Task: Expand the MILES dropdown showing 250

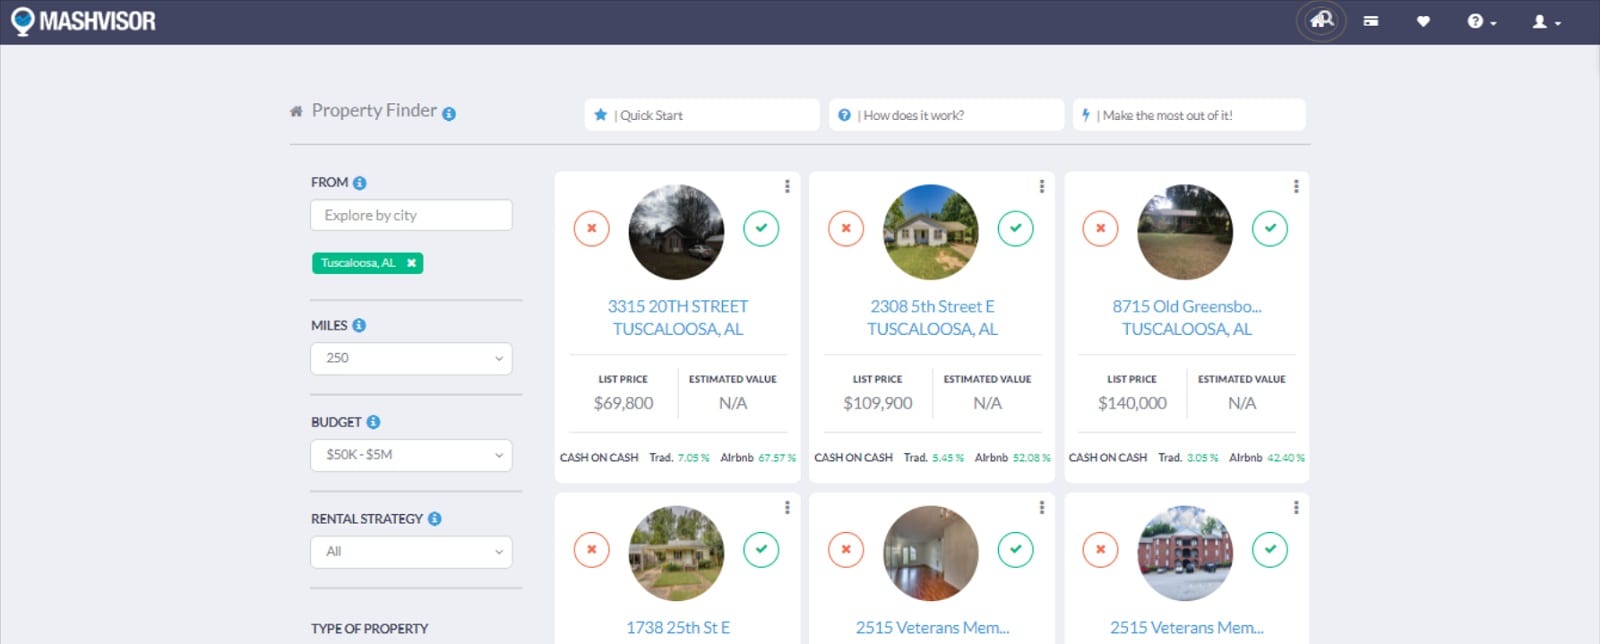Action: [411, 358]
